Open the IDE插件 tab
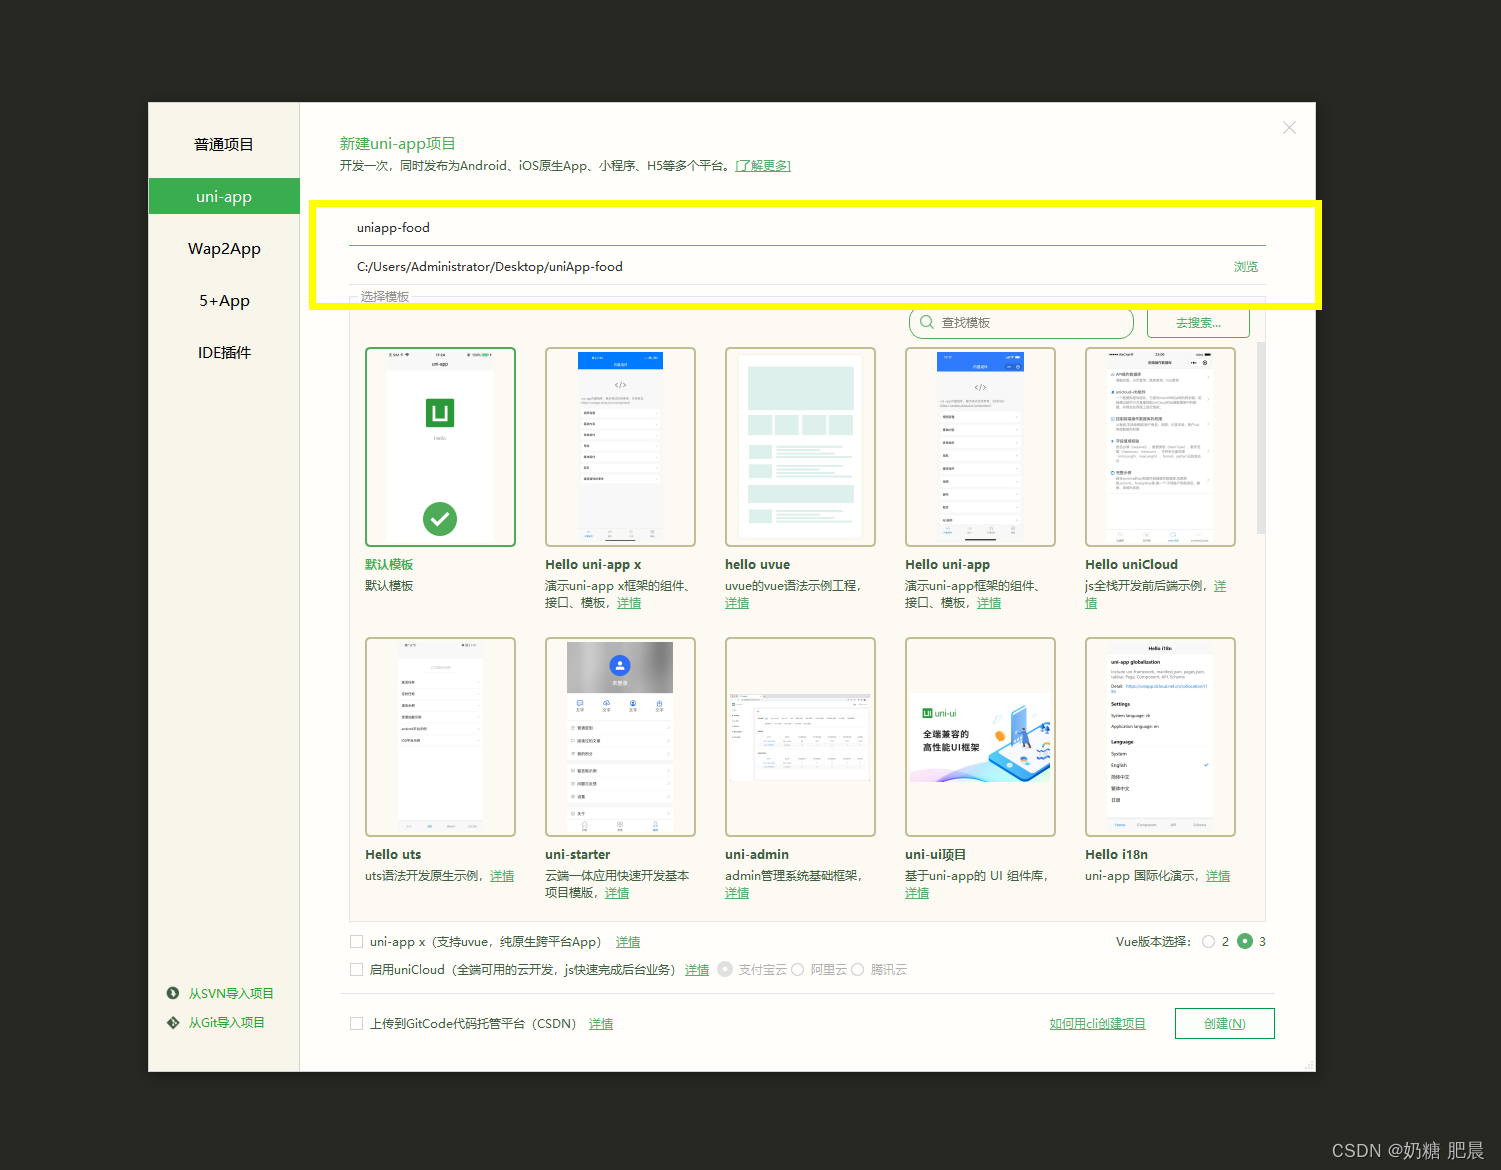 [224, 353]
